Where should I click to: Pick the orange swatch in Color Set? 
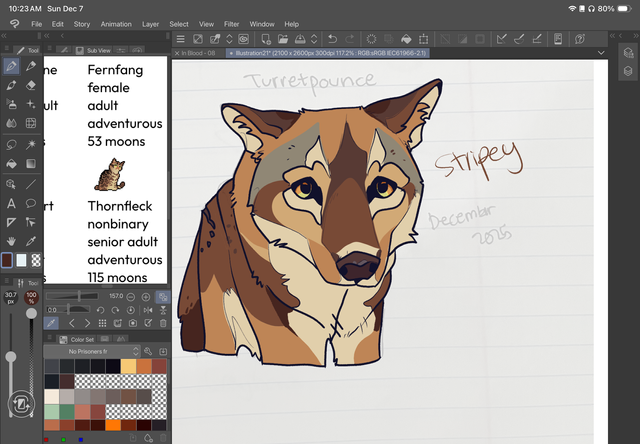(113, 424)
